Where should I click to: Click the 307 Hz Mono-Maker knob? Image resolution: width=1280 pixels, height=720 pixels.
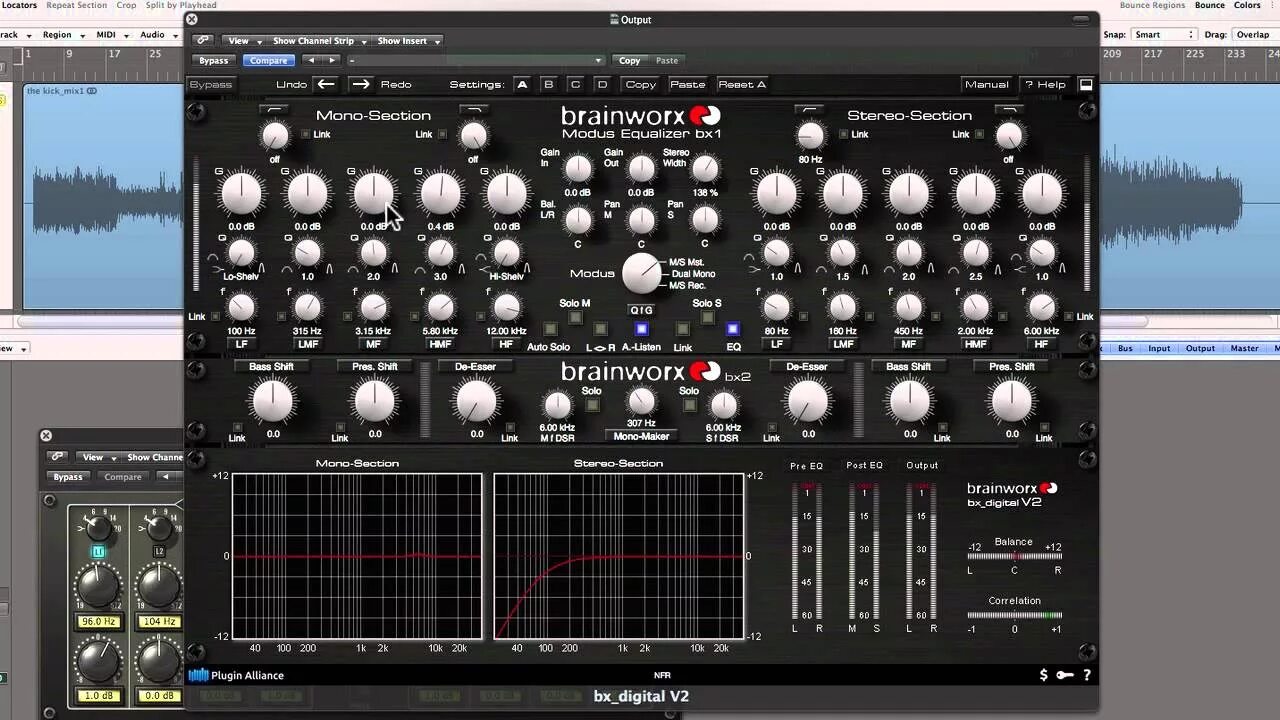[641, 401]
